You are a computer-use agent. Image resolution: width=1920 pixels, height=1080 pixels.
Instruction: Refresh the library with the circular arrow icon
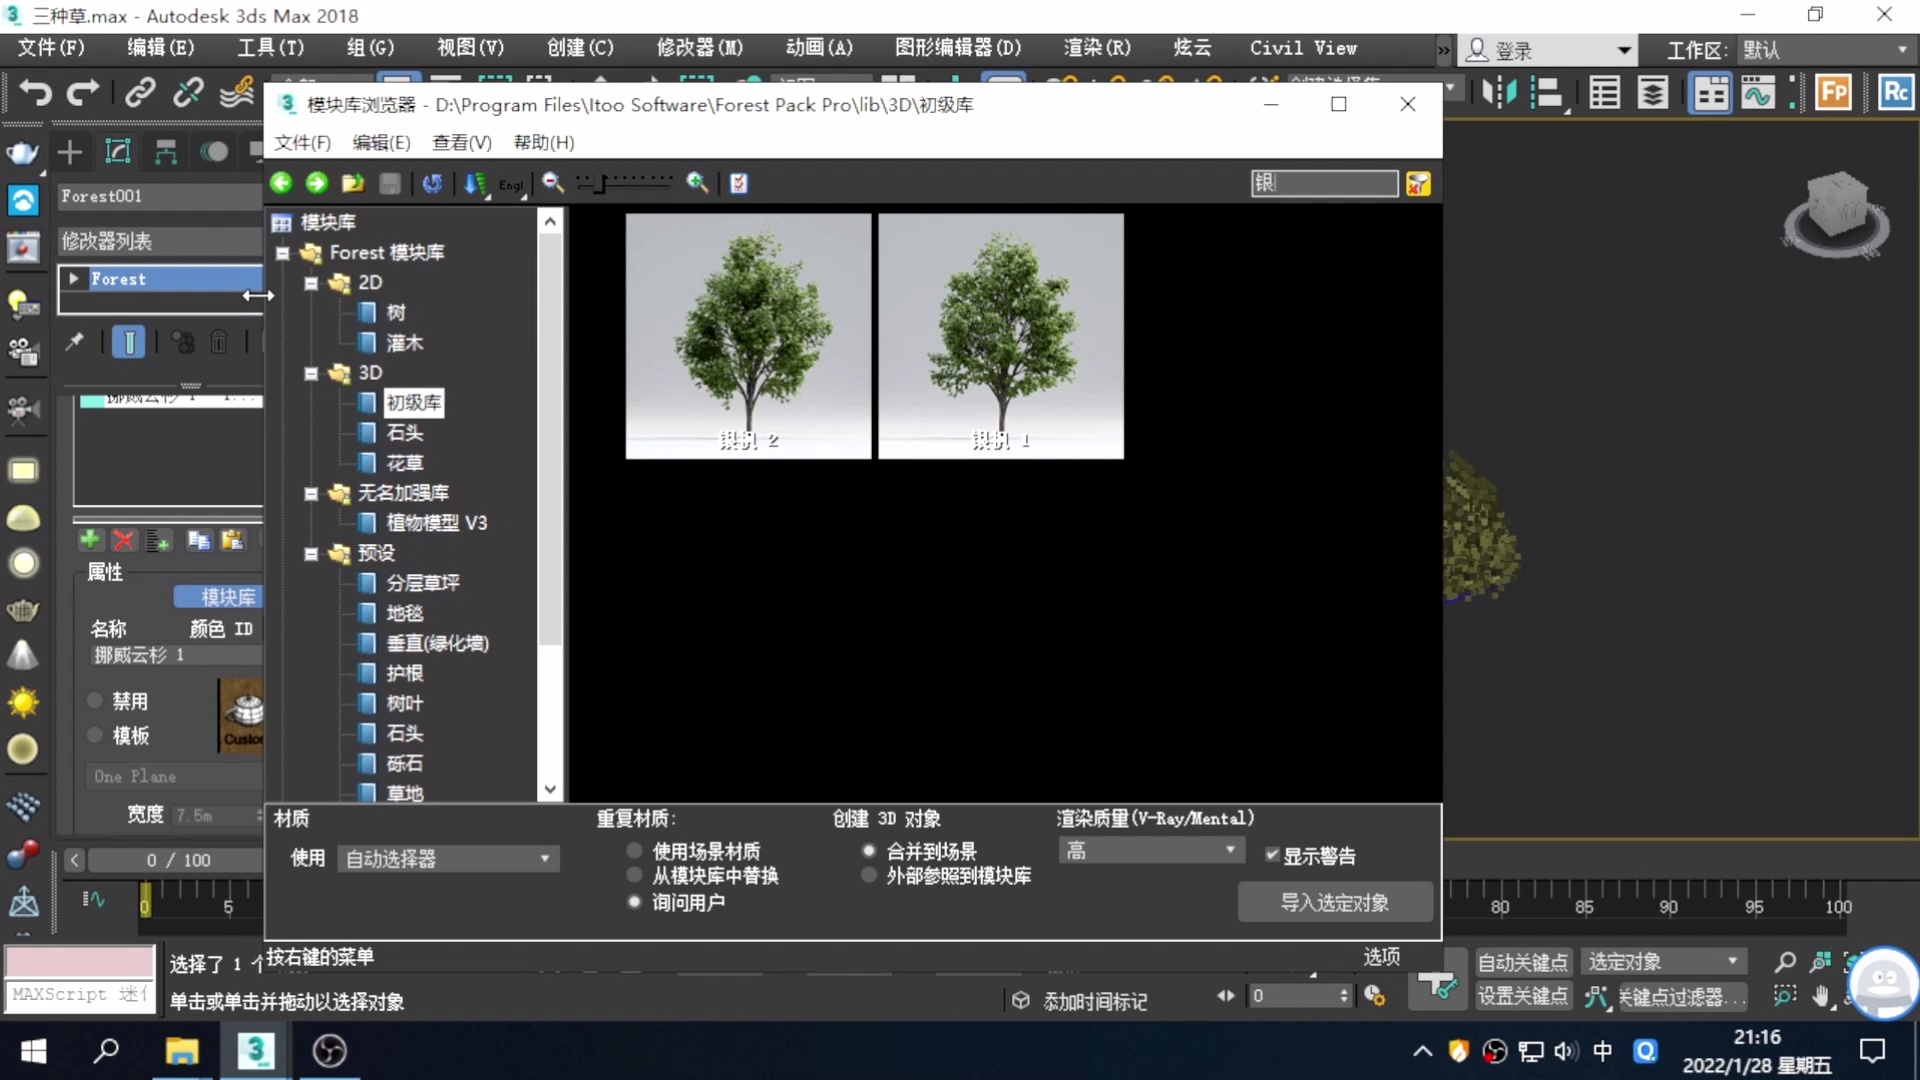(432, 183)
